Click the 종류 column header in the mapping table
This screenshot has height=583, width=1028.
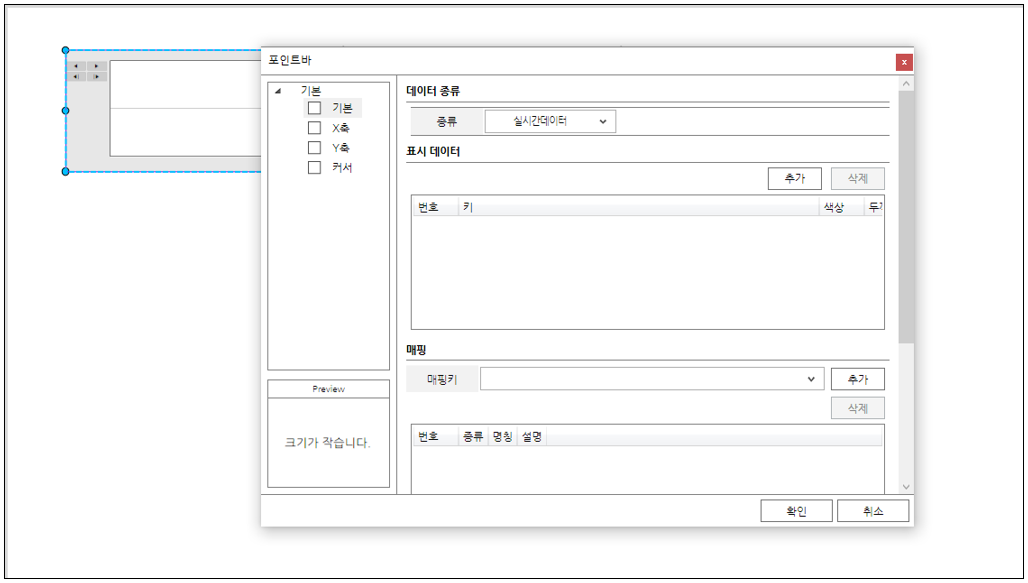click(473, 437)
